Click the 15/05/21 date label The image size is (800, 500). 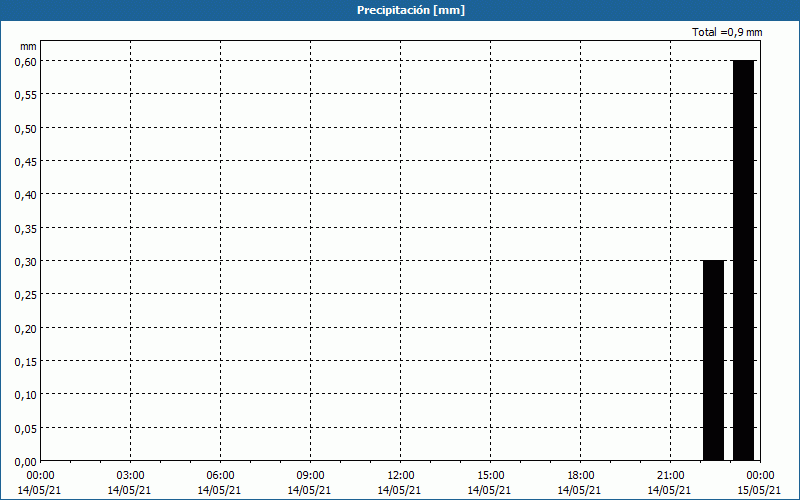pos(759,490)
